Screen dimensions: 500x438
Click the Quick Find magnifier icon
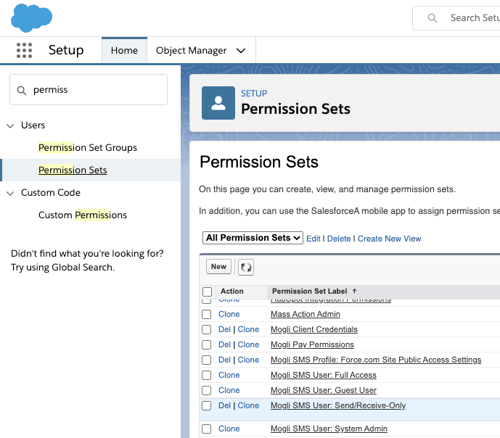click(x=21, y=90)
